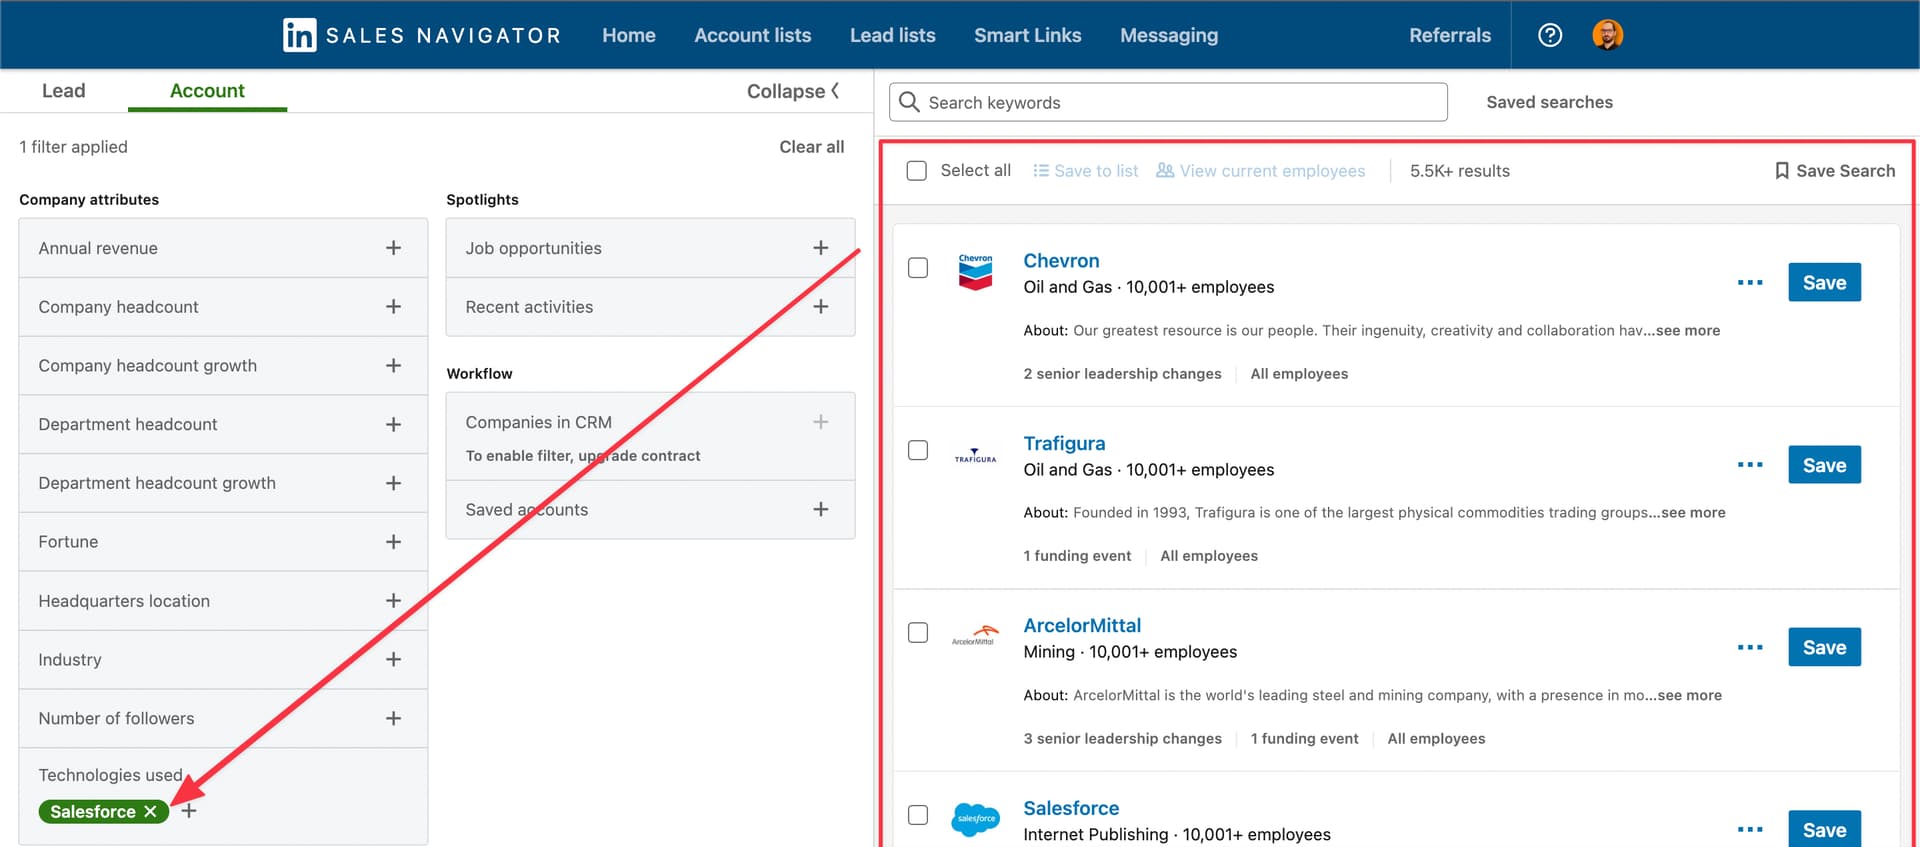Save the Salesforce account

(x=1824, y=829)
